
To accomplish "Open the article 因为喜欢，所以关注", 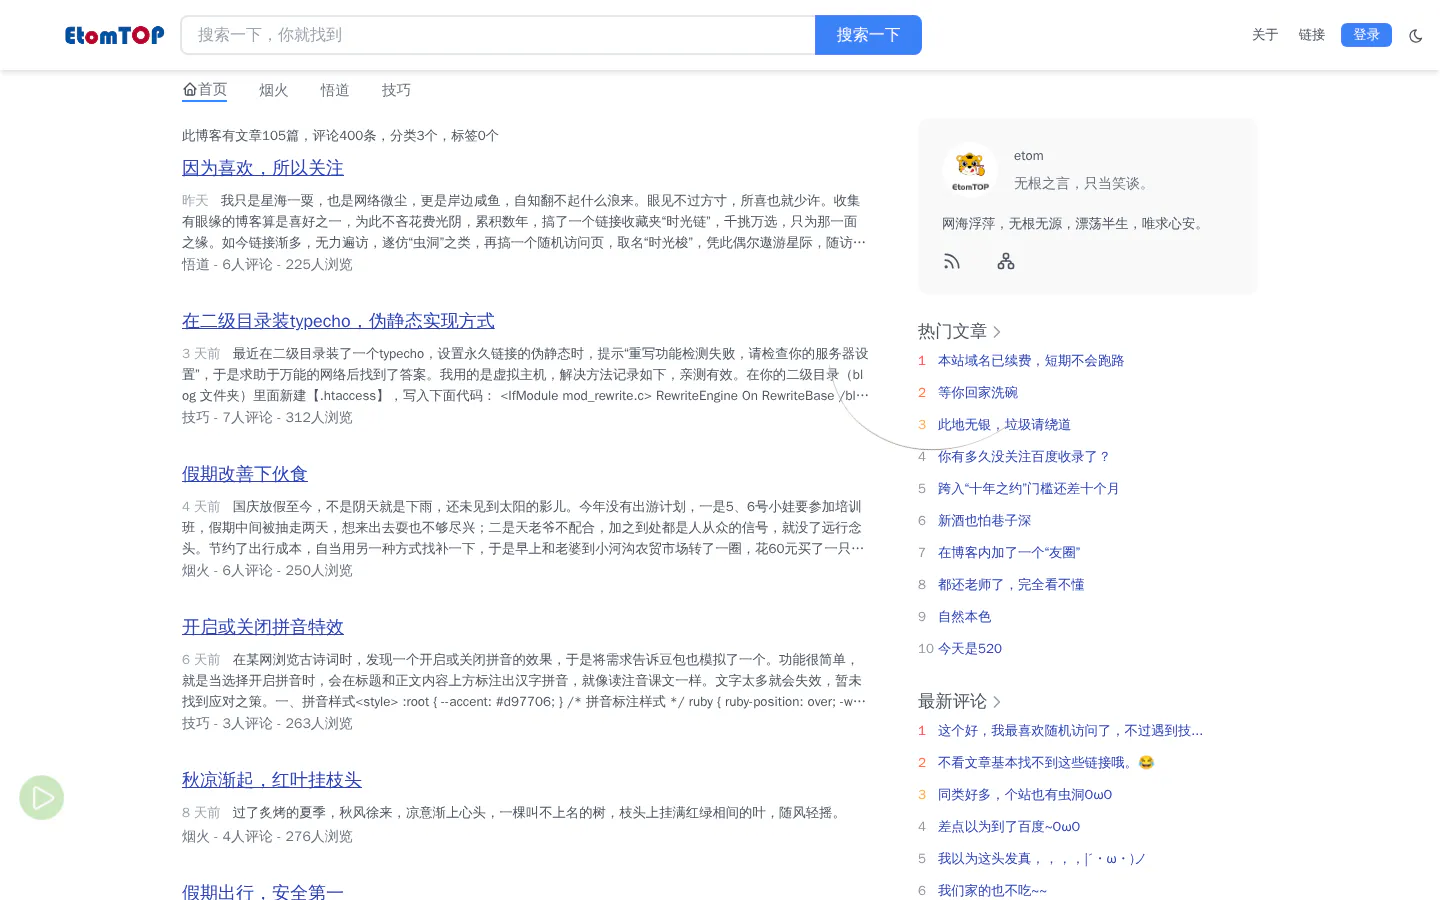I will pyautogui.click(x=263, y=168).
